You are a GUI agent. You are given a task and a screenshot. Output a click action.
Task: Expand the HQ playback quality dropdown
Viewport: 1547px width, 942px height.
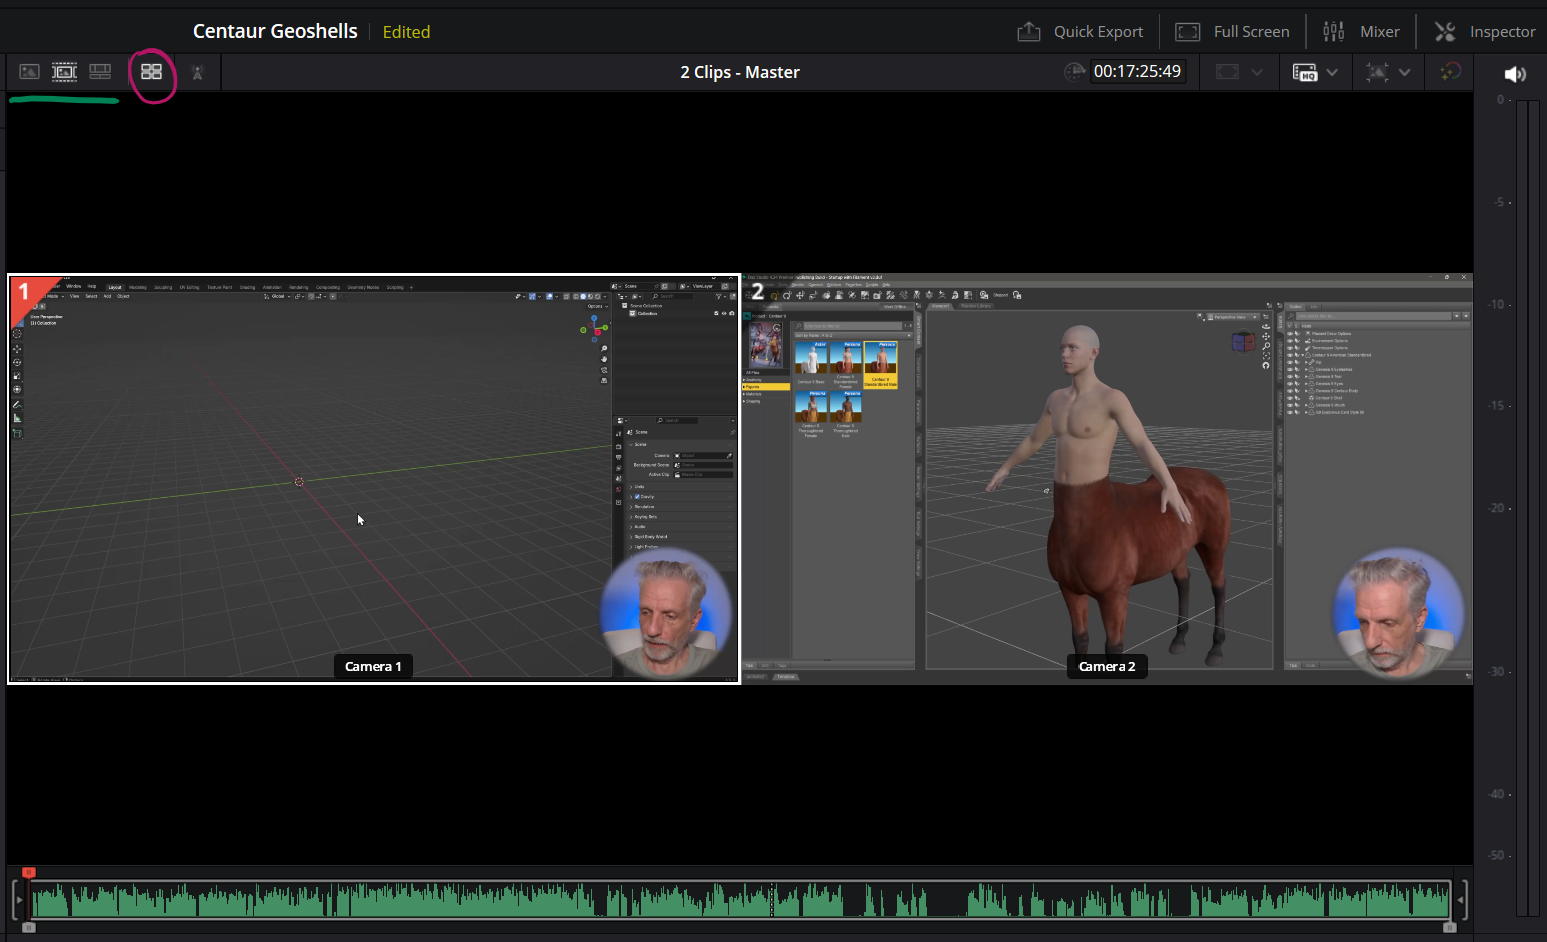coord(1332,72)
